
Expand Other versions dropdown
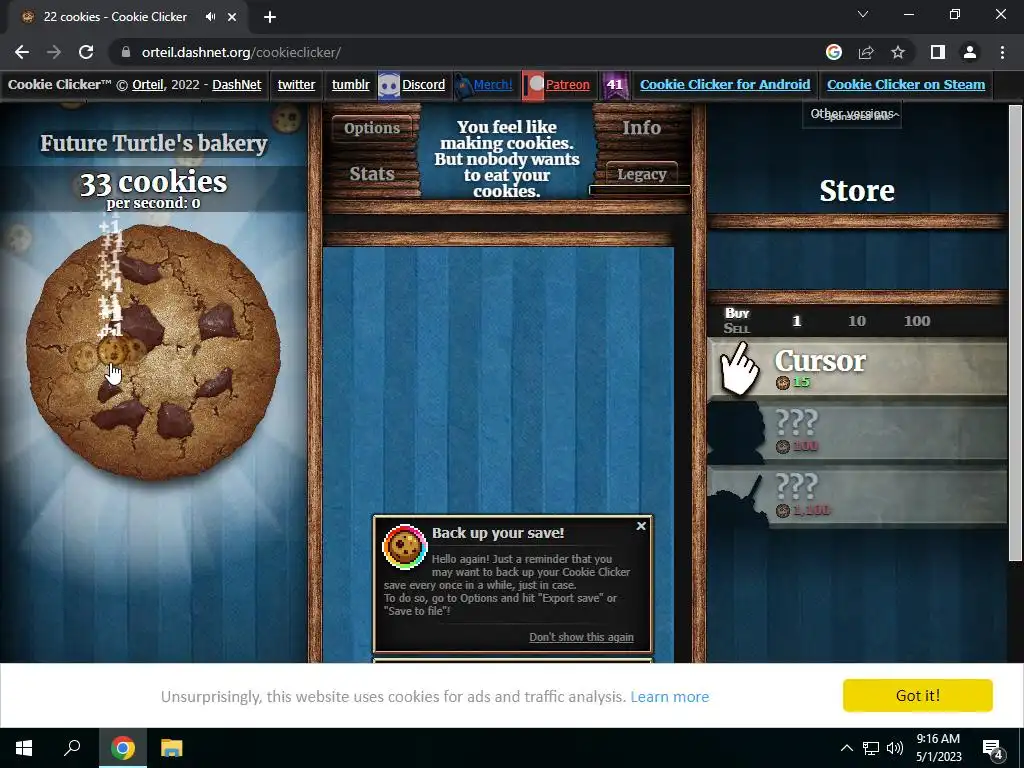coord(852,114)
